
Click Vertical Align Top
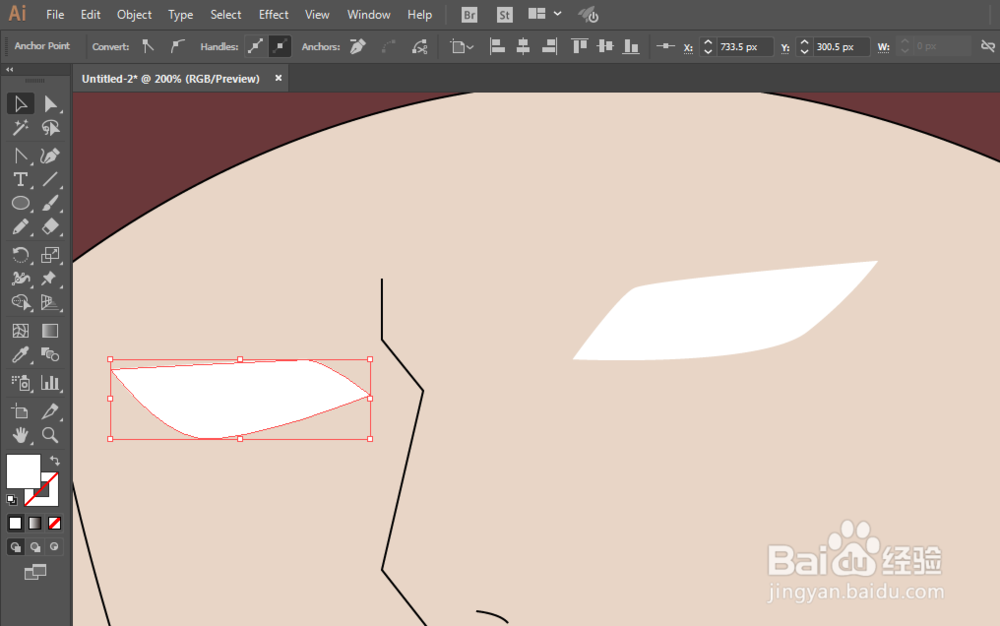[579, 47]
